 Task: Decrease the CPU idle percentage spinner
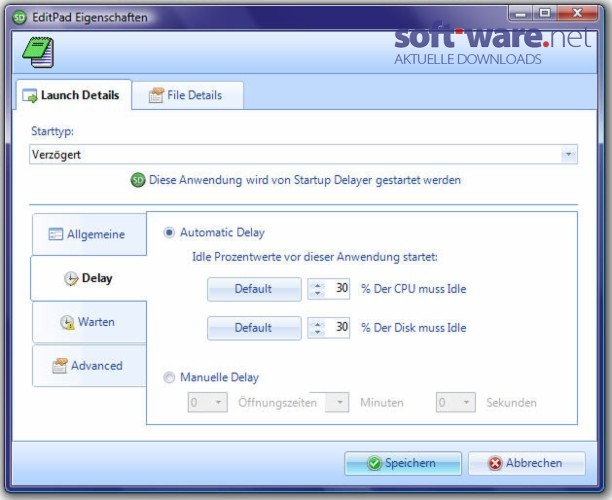click(x=318, y=293)
